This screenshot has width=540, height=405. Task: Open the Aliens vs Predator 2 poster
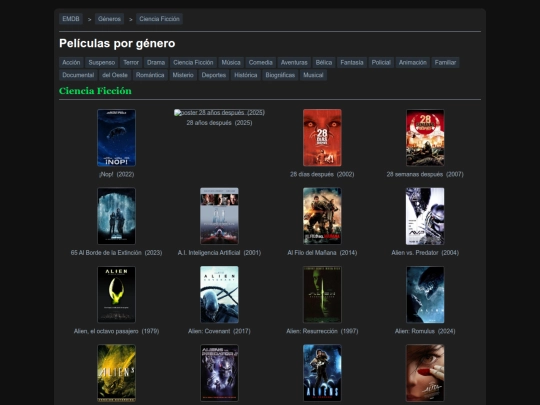click(219, 373)
